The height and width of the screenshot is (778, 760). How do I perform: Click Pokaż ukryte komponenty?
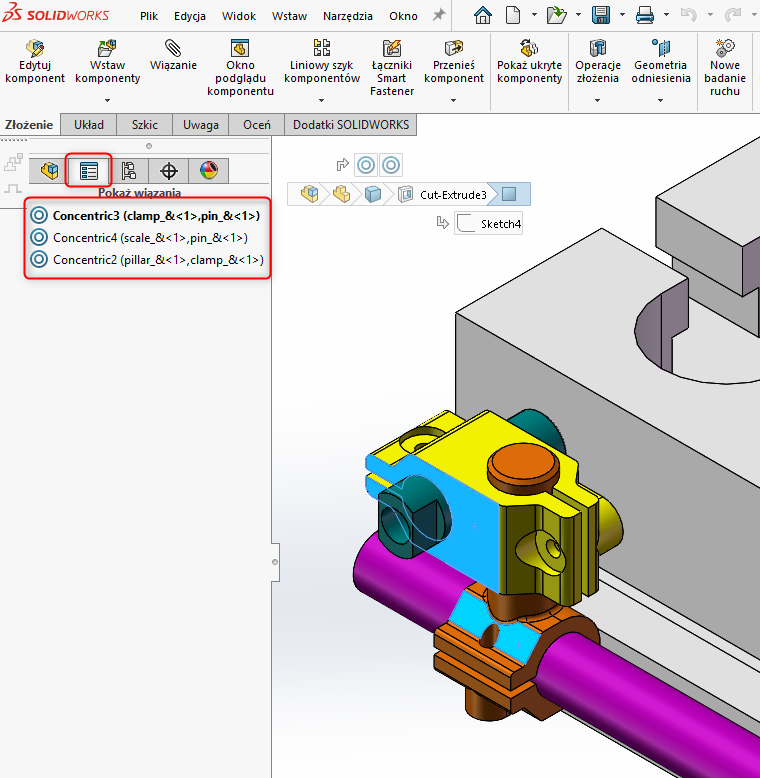coord(529,62)
